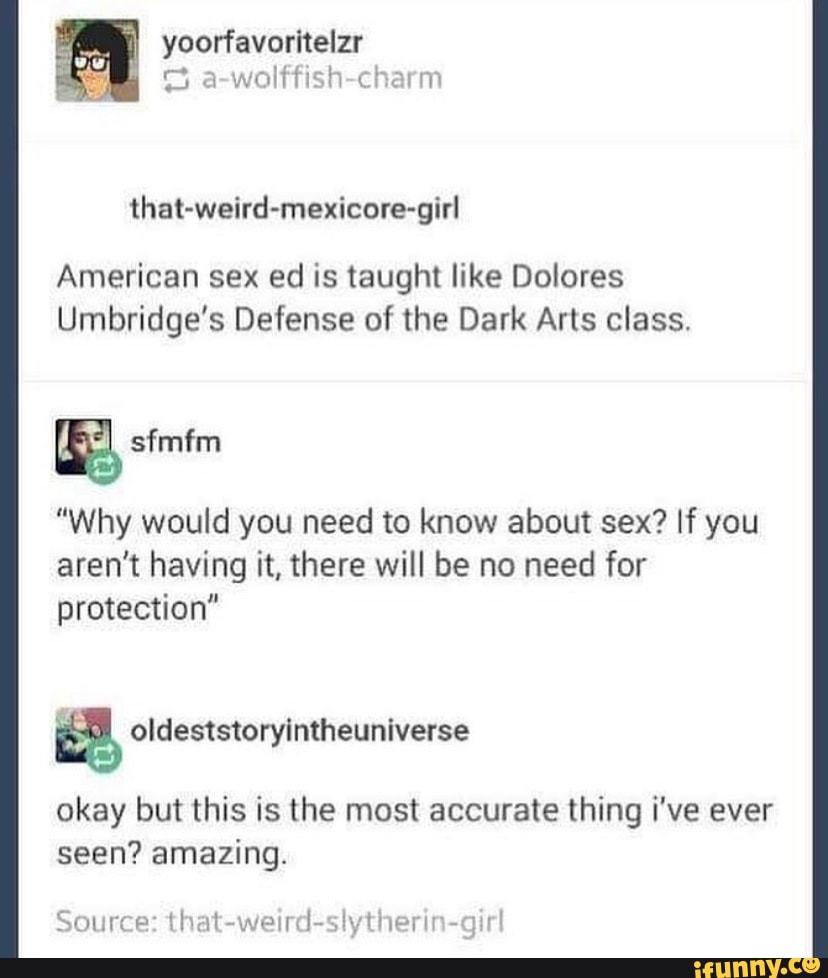Click green reblog badge on oldeststoryintheuniverse avatar
828x978 pixels.
(x=104, y=756)
